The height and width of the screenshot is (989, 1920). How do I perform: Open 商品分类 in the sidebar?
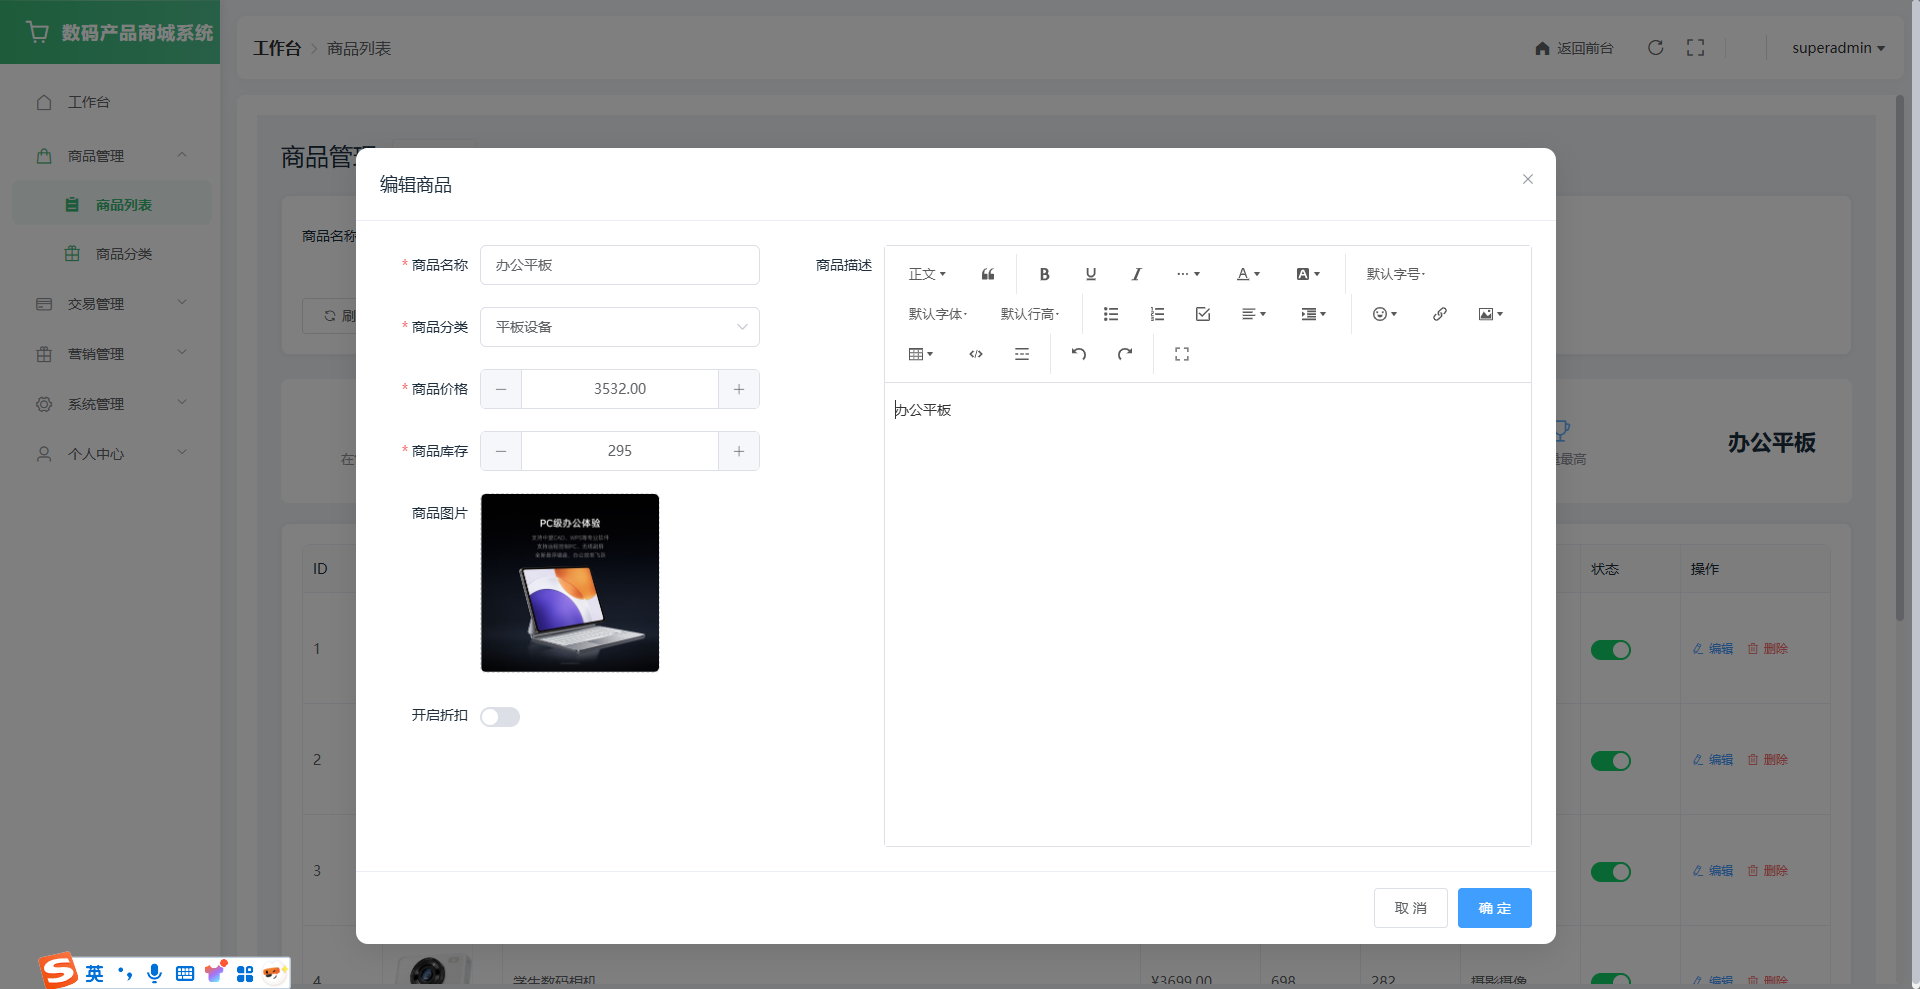pyautogui.click(x=123, y=254)
